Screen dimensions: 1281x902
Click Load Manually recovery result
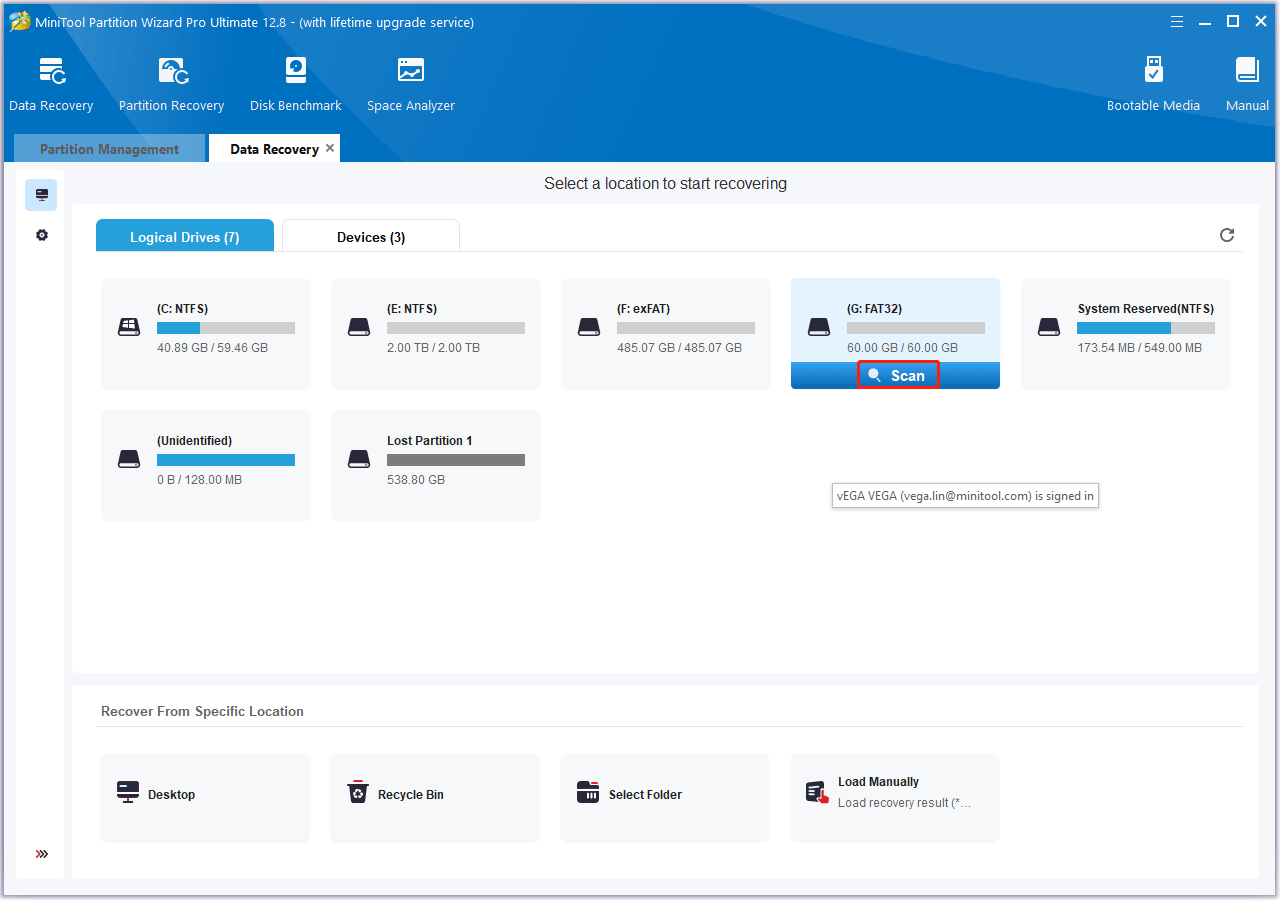(x=895, y=798)
